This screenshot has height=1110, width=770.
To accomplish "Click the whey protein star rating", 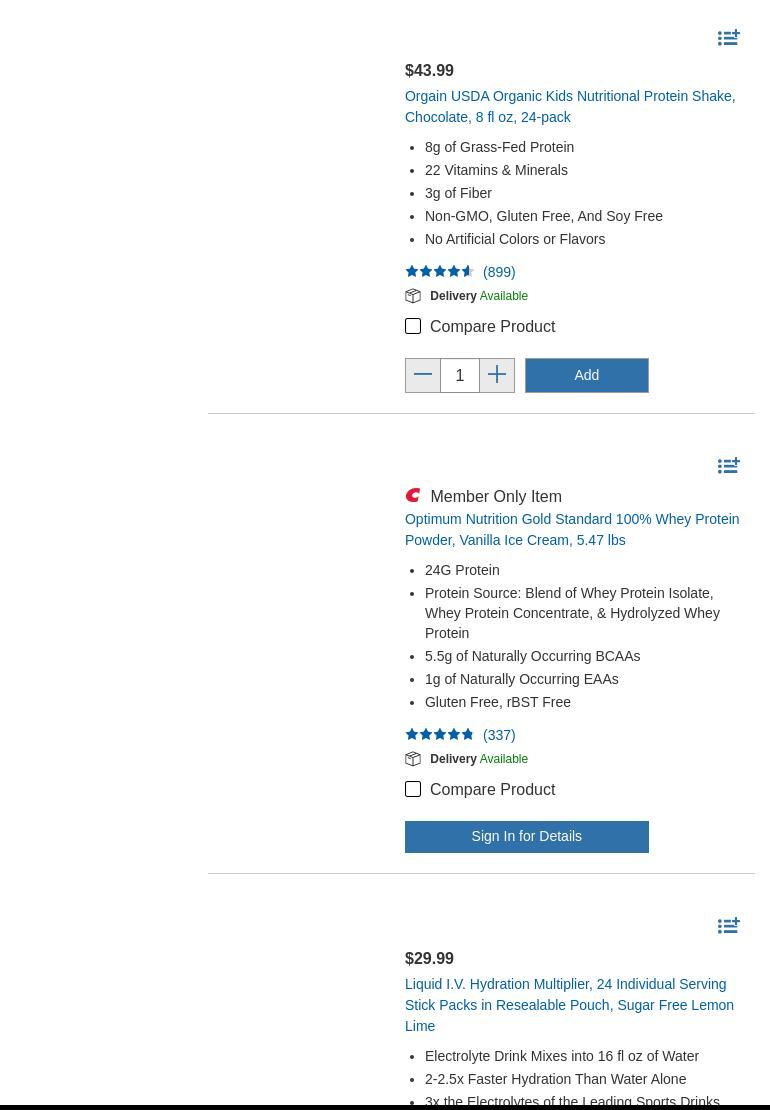I will click(439, 734).
